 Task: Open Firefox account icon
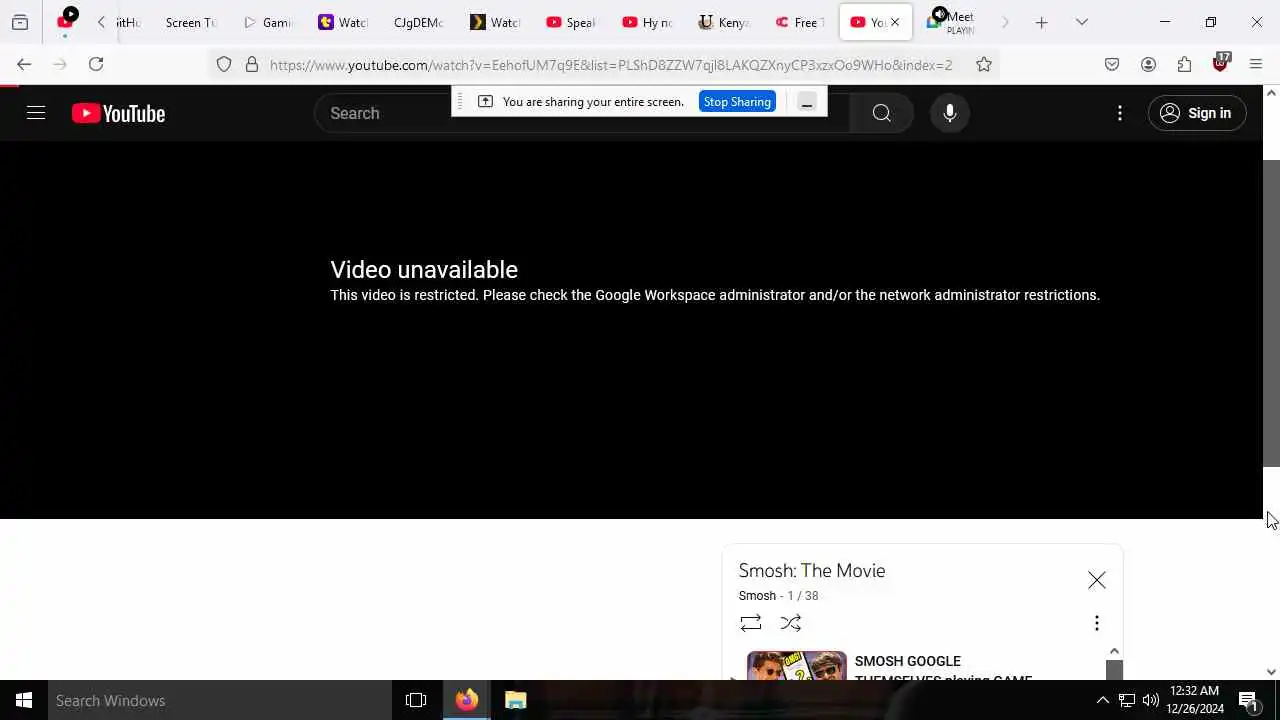1148,64
